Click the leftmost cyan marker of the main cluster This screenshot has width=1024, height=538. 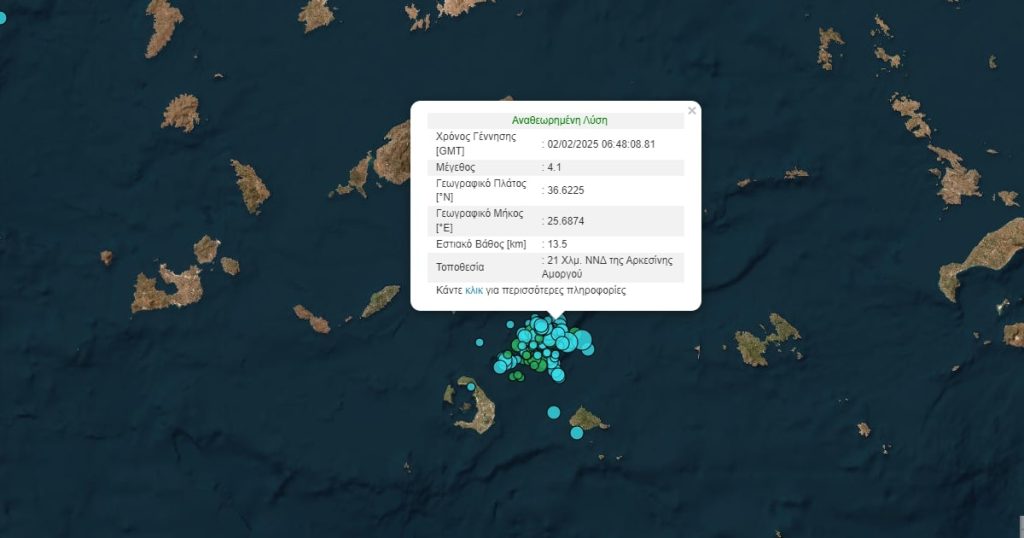click(500, 366)
